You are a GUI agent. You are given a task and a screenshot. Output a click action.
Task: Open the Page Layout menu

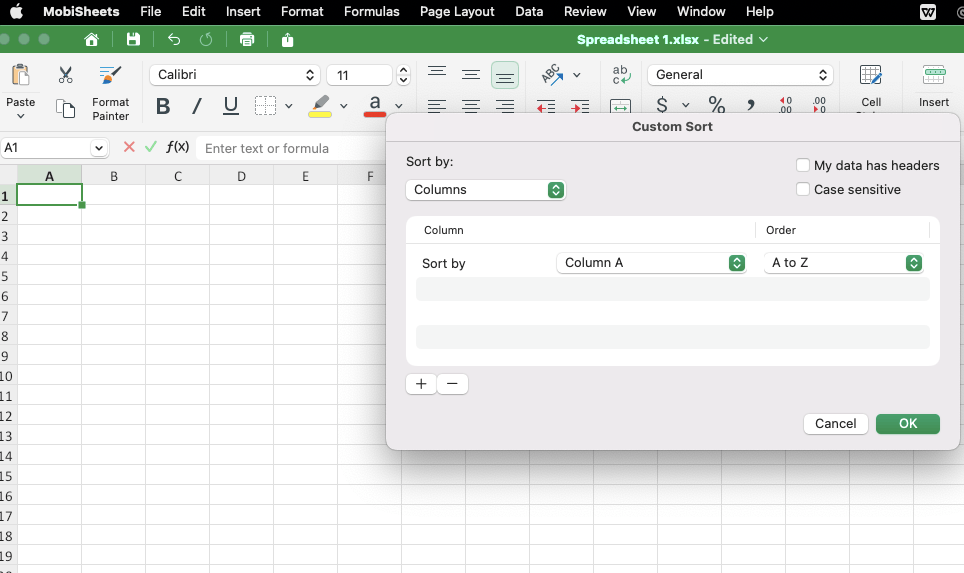point(457,11)
